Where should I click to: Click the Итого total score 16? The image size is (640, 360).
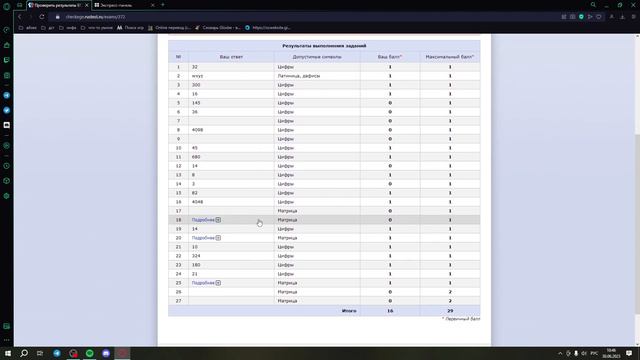click(x=390, y=311)
